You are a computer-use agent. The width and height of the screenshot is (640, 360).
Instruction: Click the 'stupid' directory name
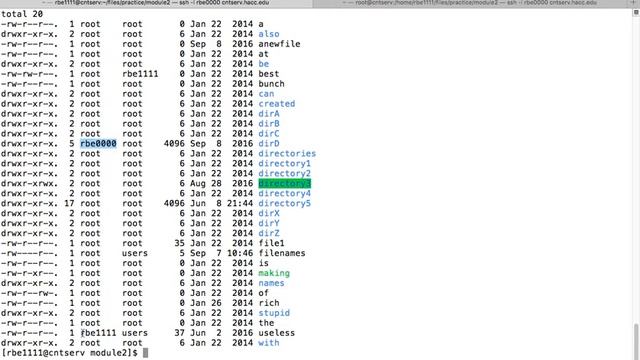pyautogui.click(x=274, y=313)
